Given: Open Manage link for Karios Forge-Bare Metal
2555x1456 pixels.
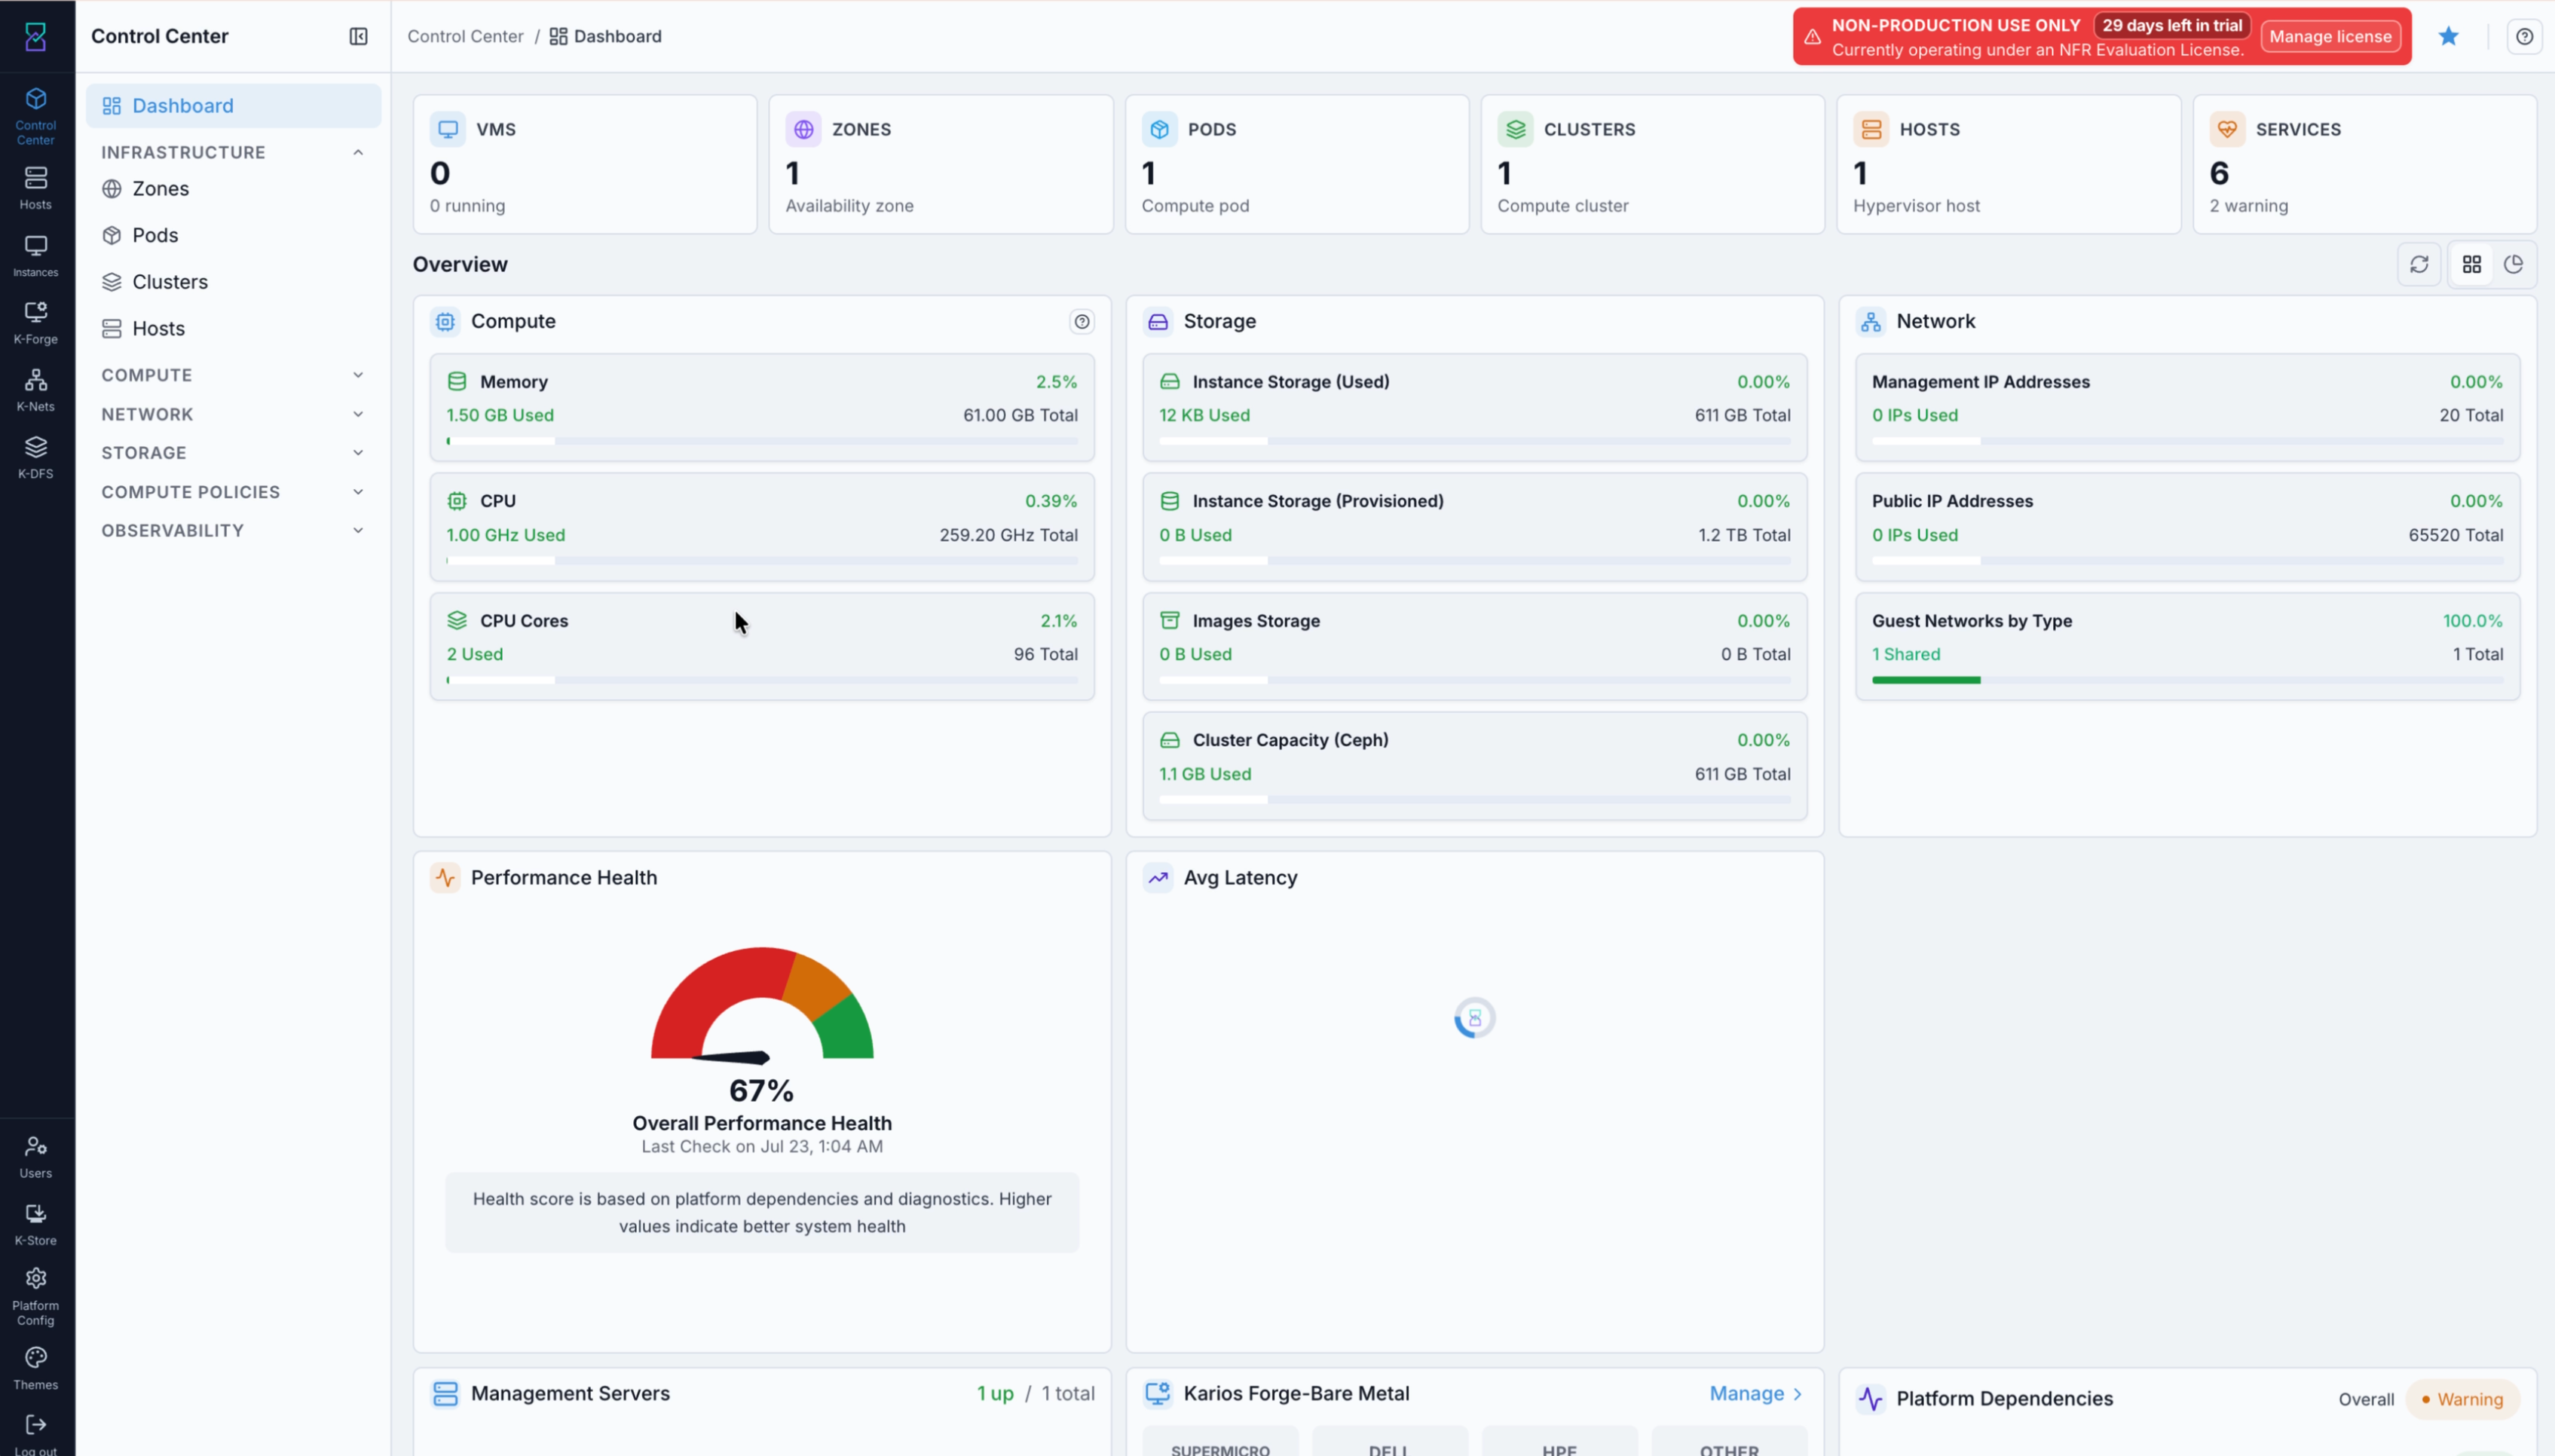Looking at the screenshot, I should 1755,1393.
